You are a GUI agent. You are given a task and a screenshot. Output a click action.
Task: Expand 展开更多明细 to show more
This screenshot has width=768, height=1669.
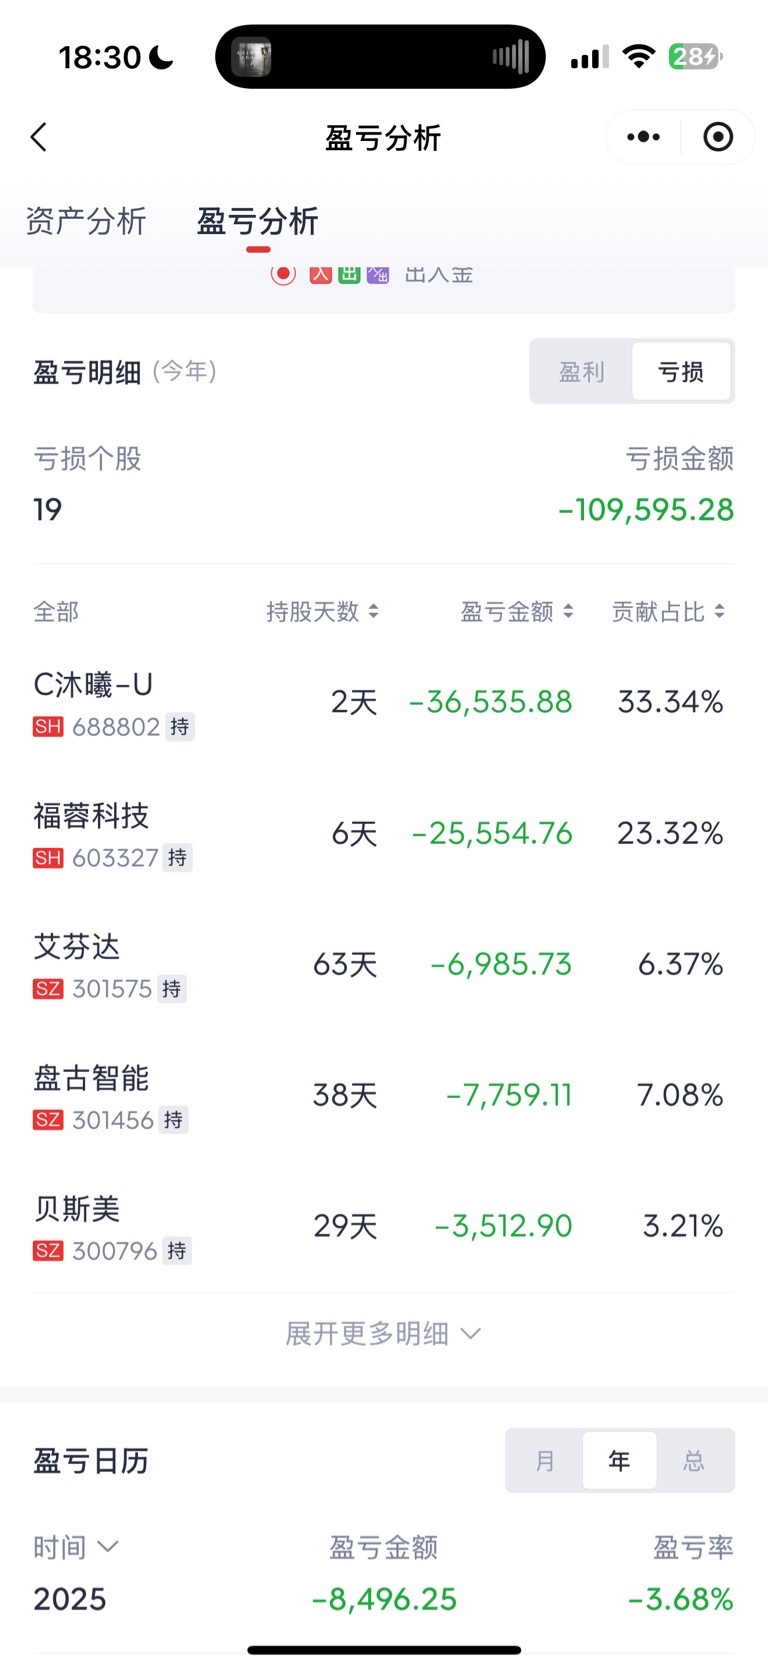click(x=383, y=1334)
